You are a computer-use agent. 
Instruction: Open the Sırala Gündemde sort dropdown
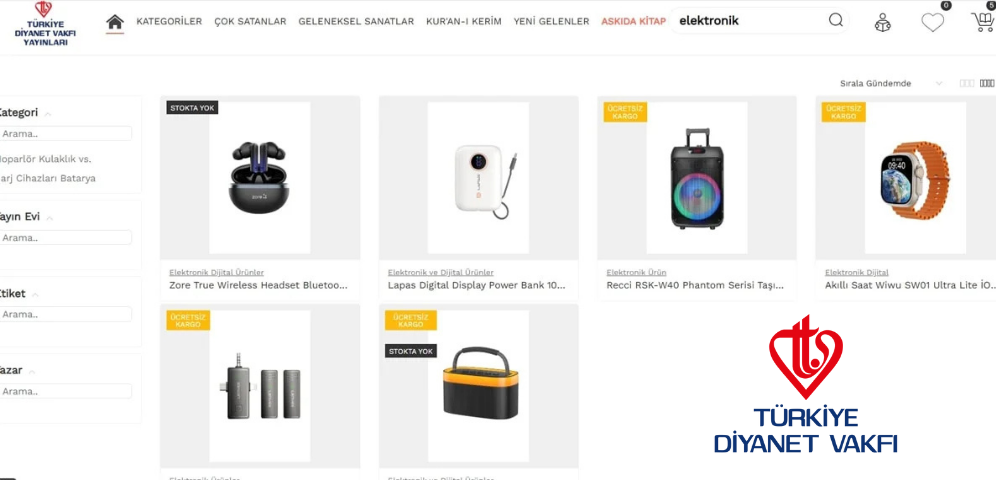(x=891, y=83)
